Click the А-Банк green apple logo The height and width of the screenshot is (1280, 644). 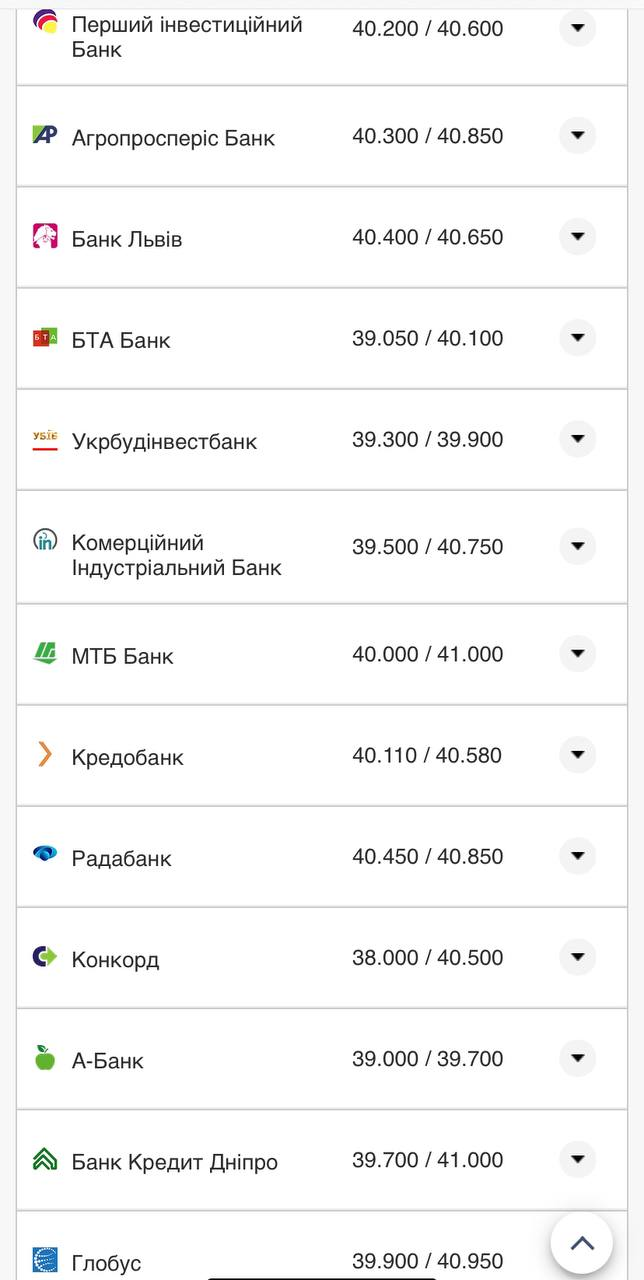click(x=45, y=1057)
